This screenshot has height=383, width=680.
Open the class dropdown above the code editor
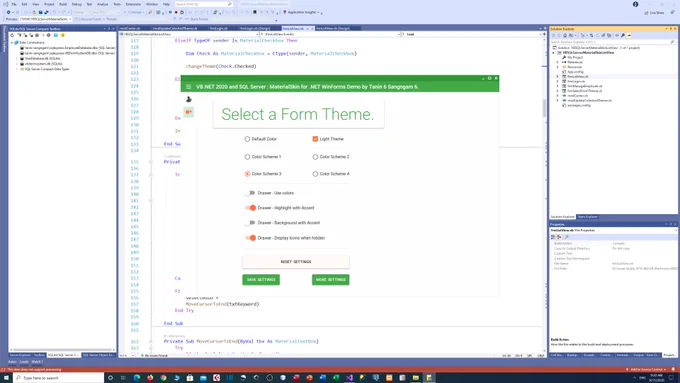pos(189,34)
